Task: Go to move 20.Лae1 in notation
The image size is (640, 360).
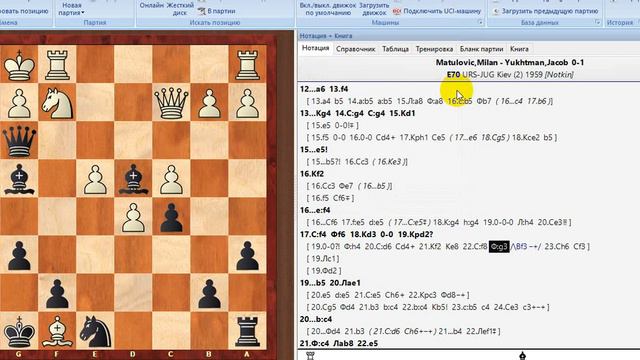Action: tap(345, 283)
